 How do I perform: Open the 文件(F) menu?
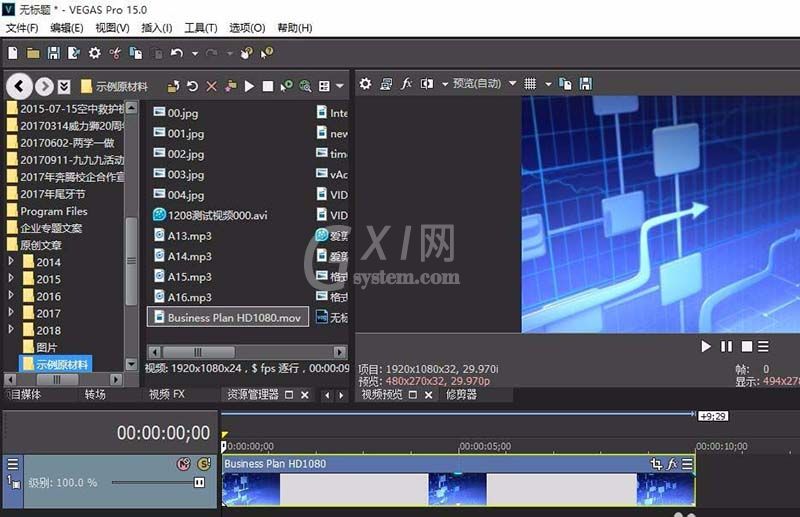point(22,28)
